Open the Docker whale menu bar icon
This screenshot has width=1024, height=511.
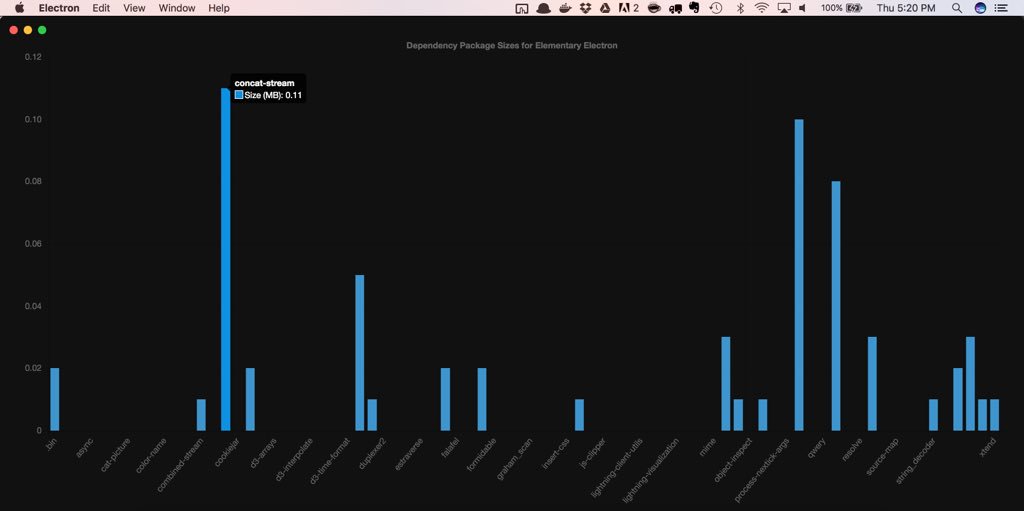564,8
